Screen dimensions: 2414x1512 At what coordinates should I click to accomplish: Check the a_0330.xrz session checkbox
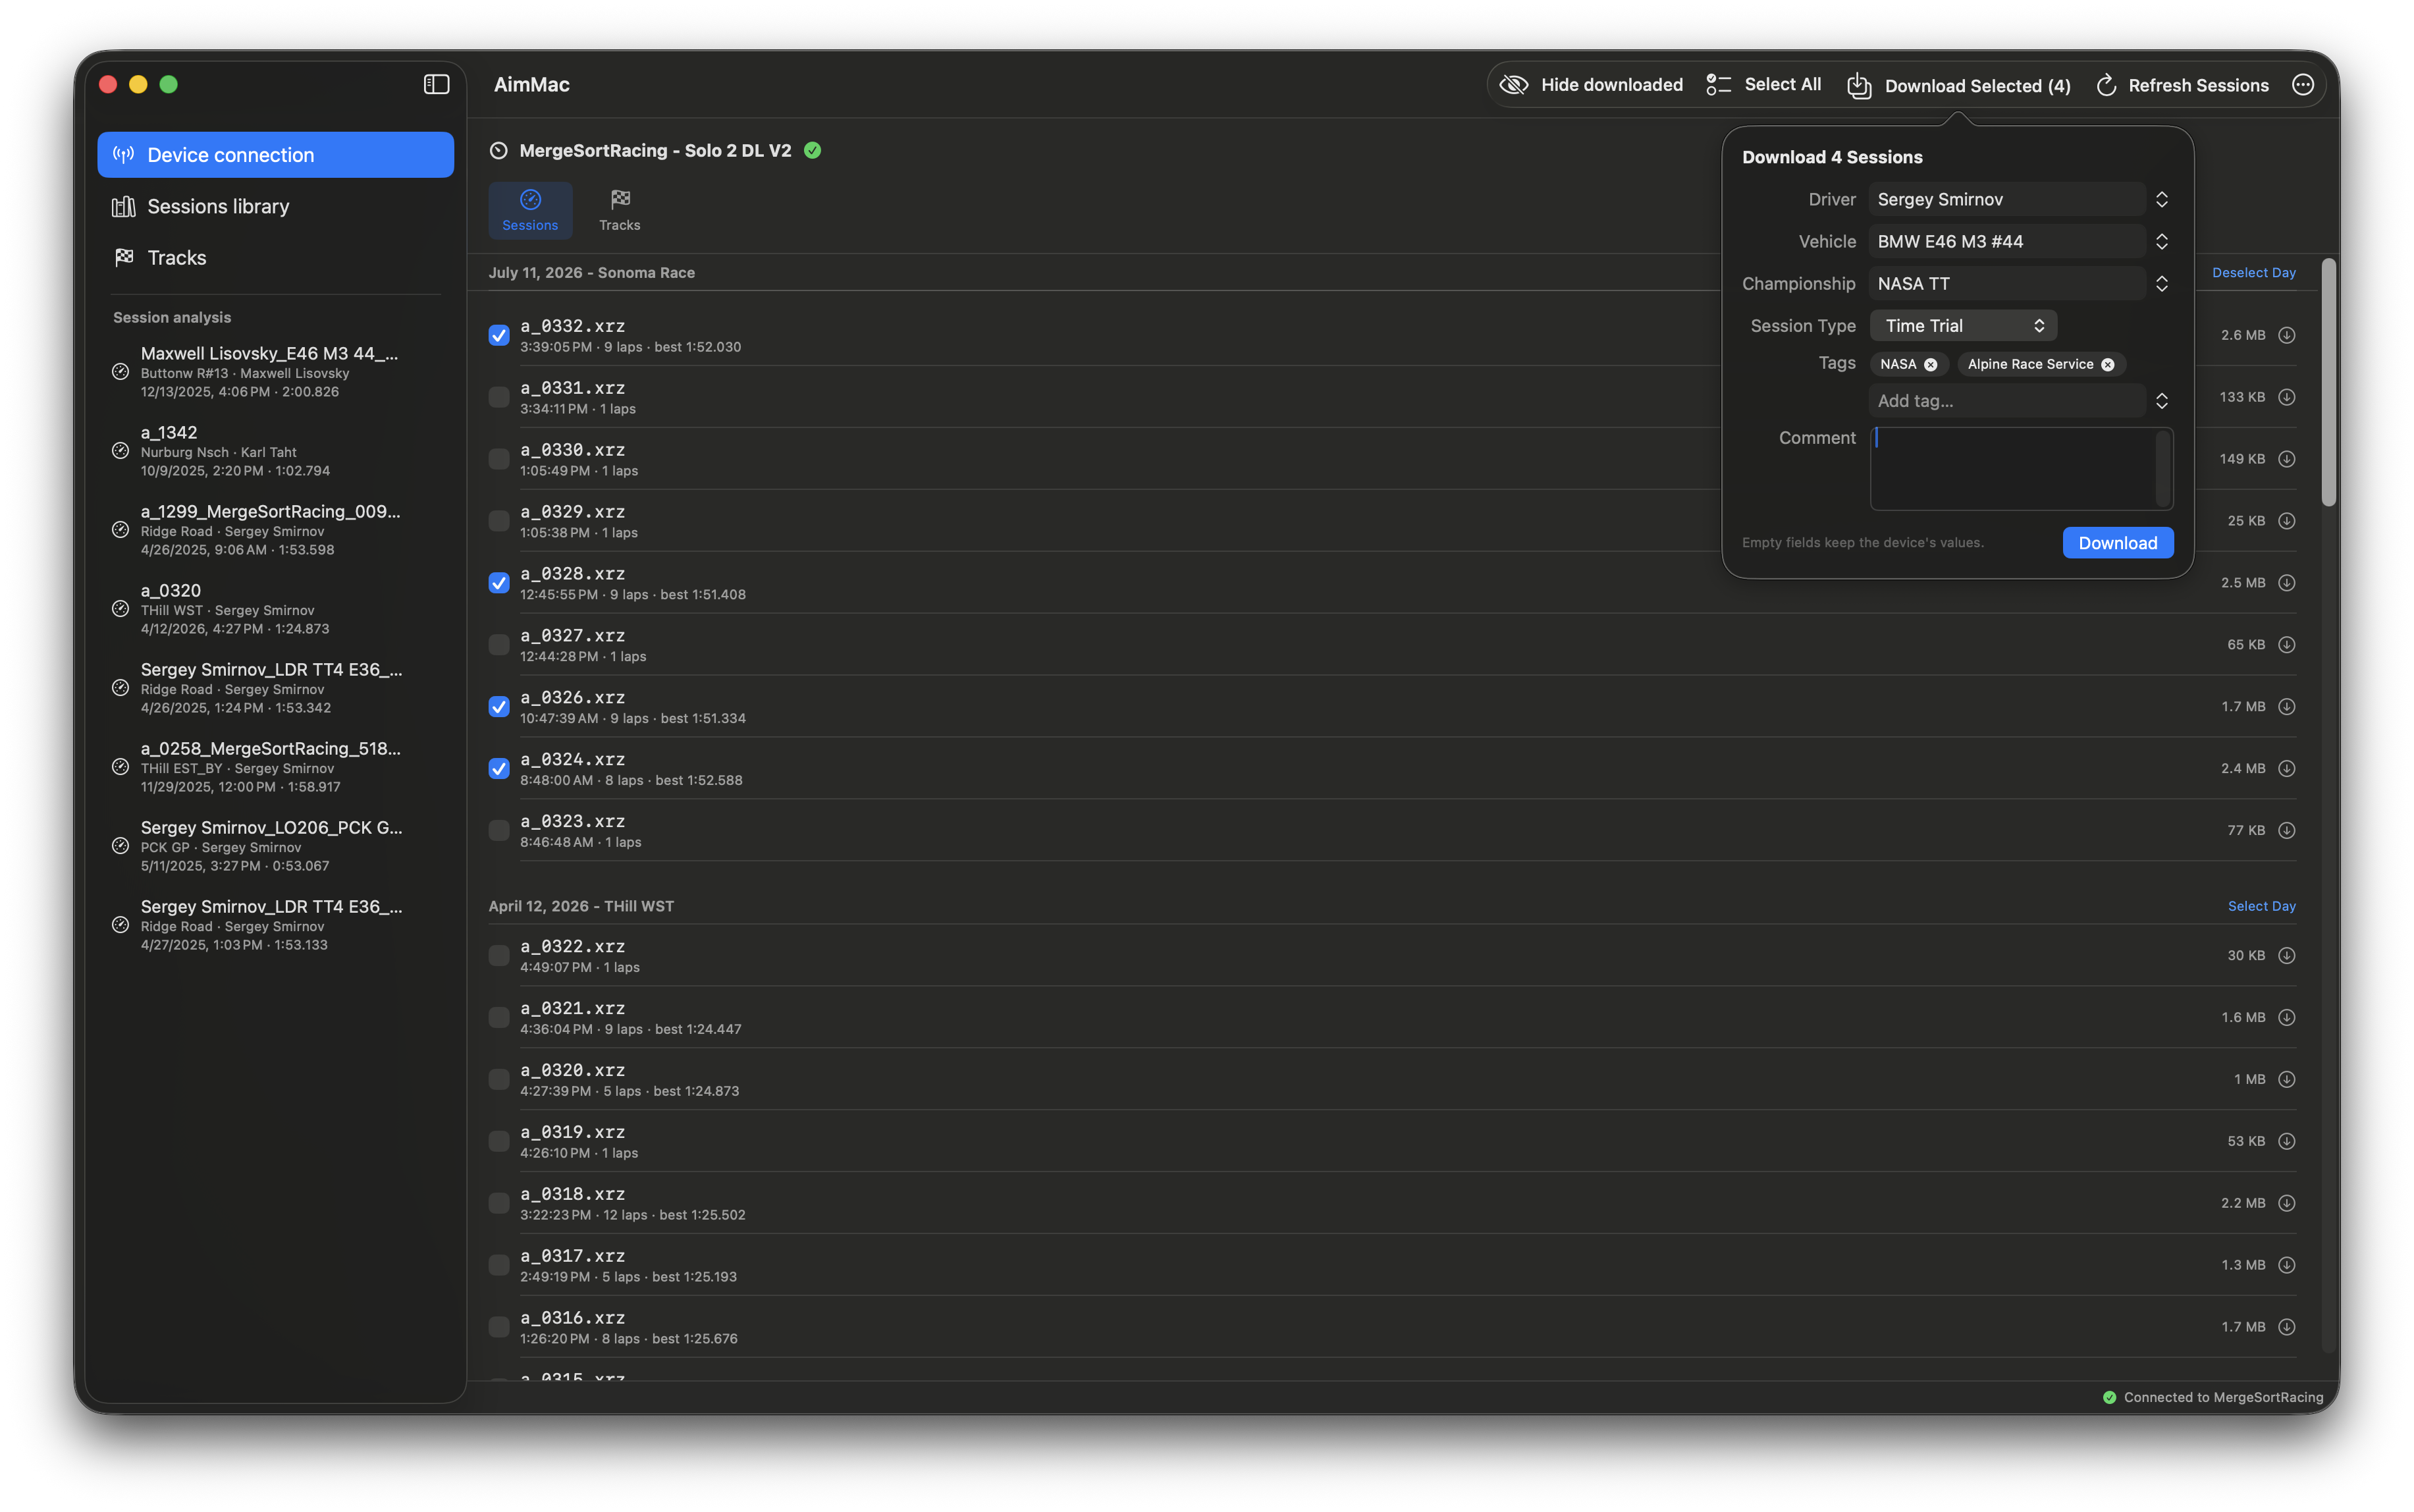[499, 459]
